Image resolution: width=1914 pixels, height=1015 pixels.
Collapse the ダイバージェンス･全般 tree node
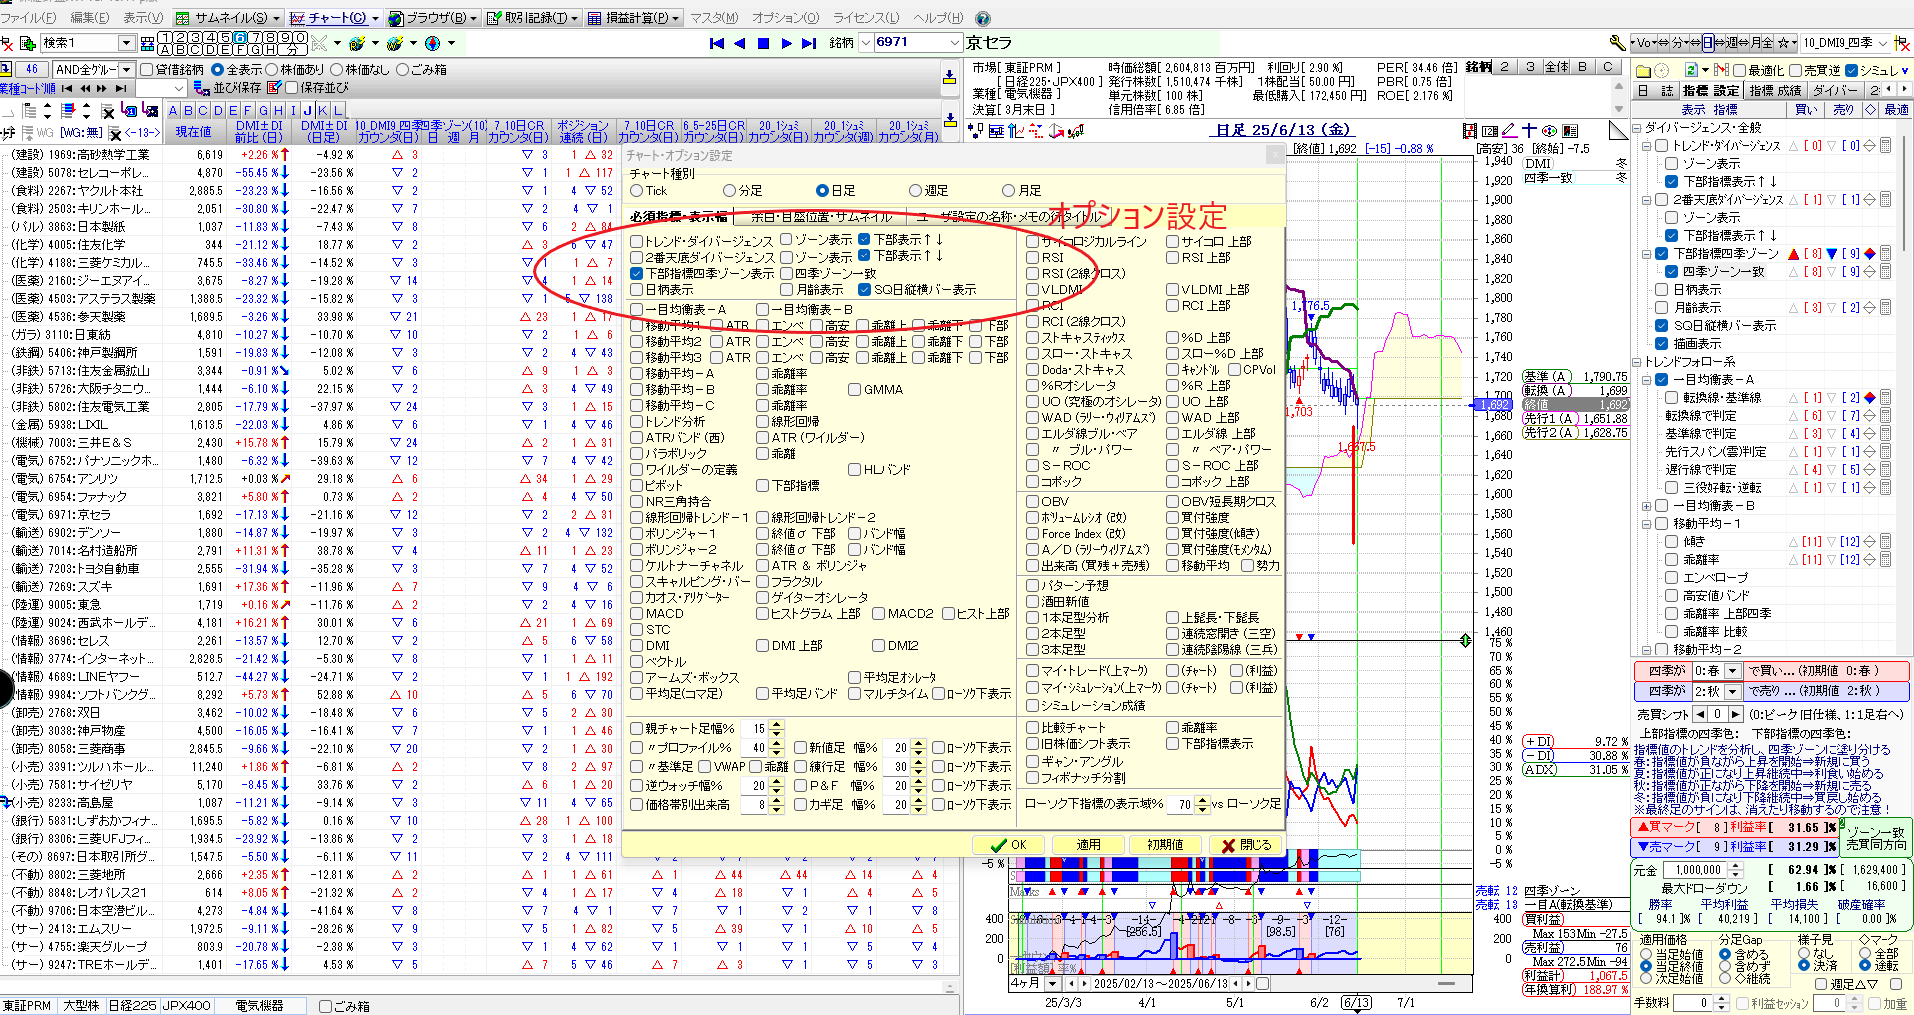pyautogui.click(x=1637, y=128)
